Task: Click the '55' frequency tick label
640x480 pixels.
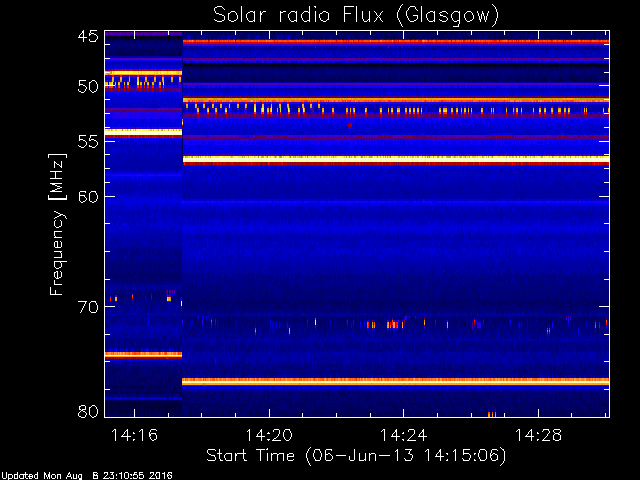Action: (88, 142)
